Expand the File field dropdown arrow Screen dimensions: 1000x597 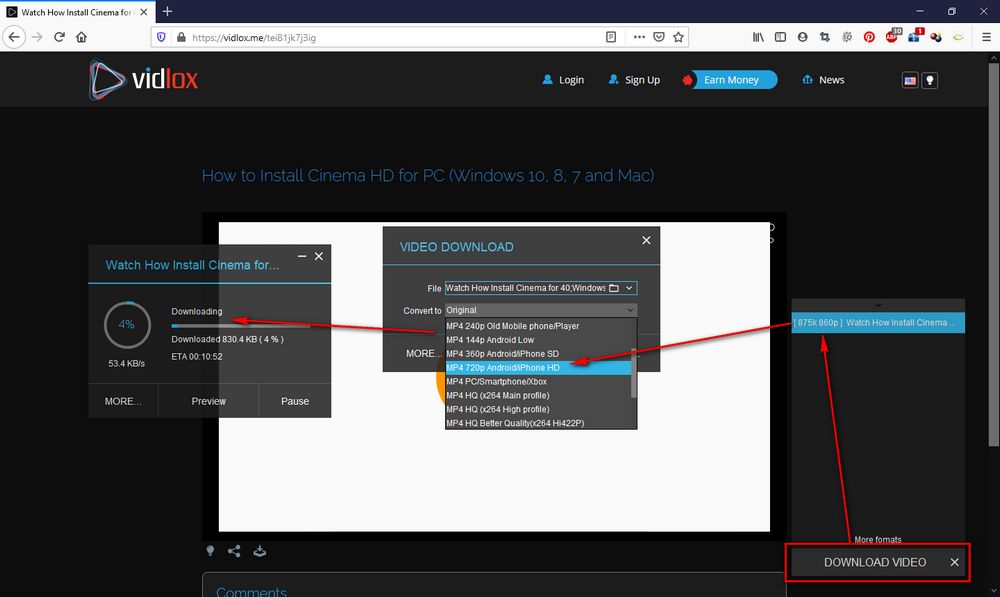coord(629,288)
